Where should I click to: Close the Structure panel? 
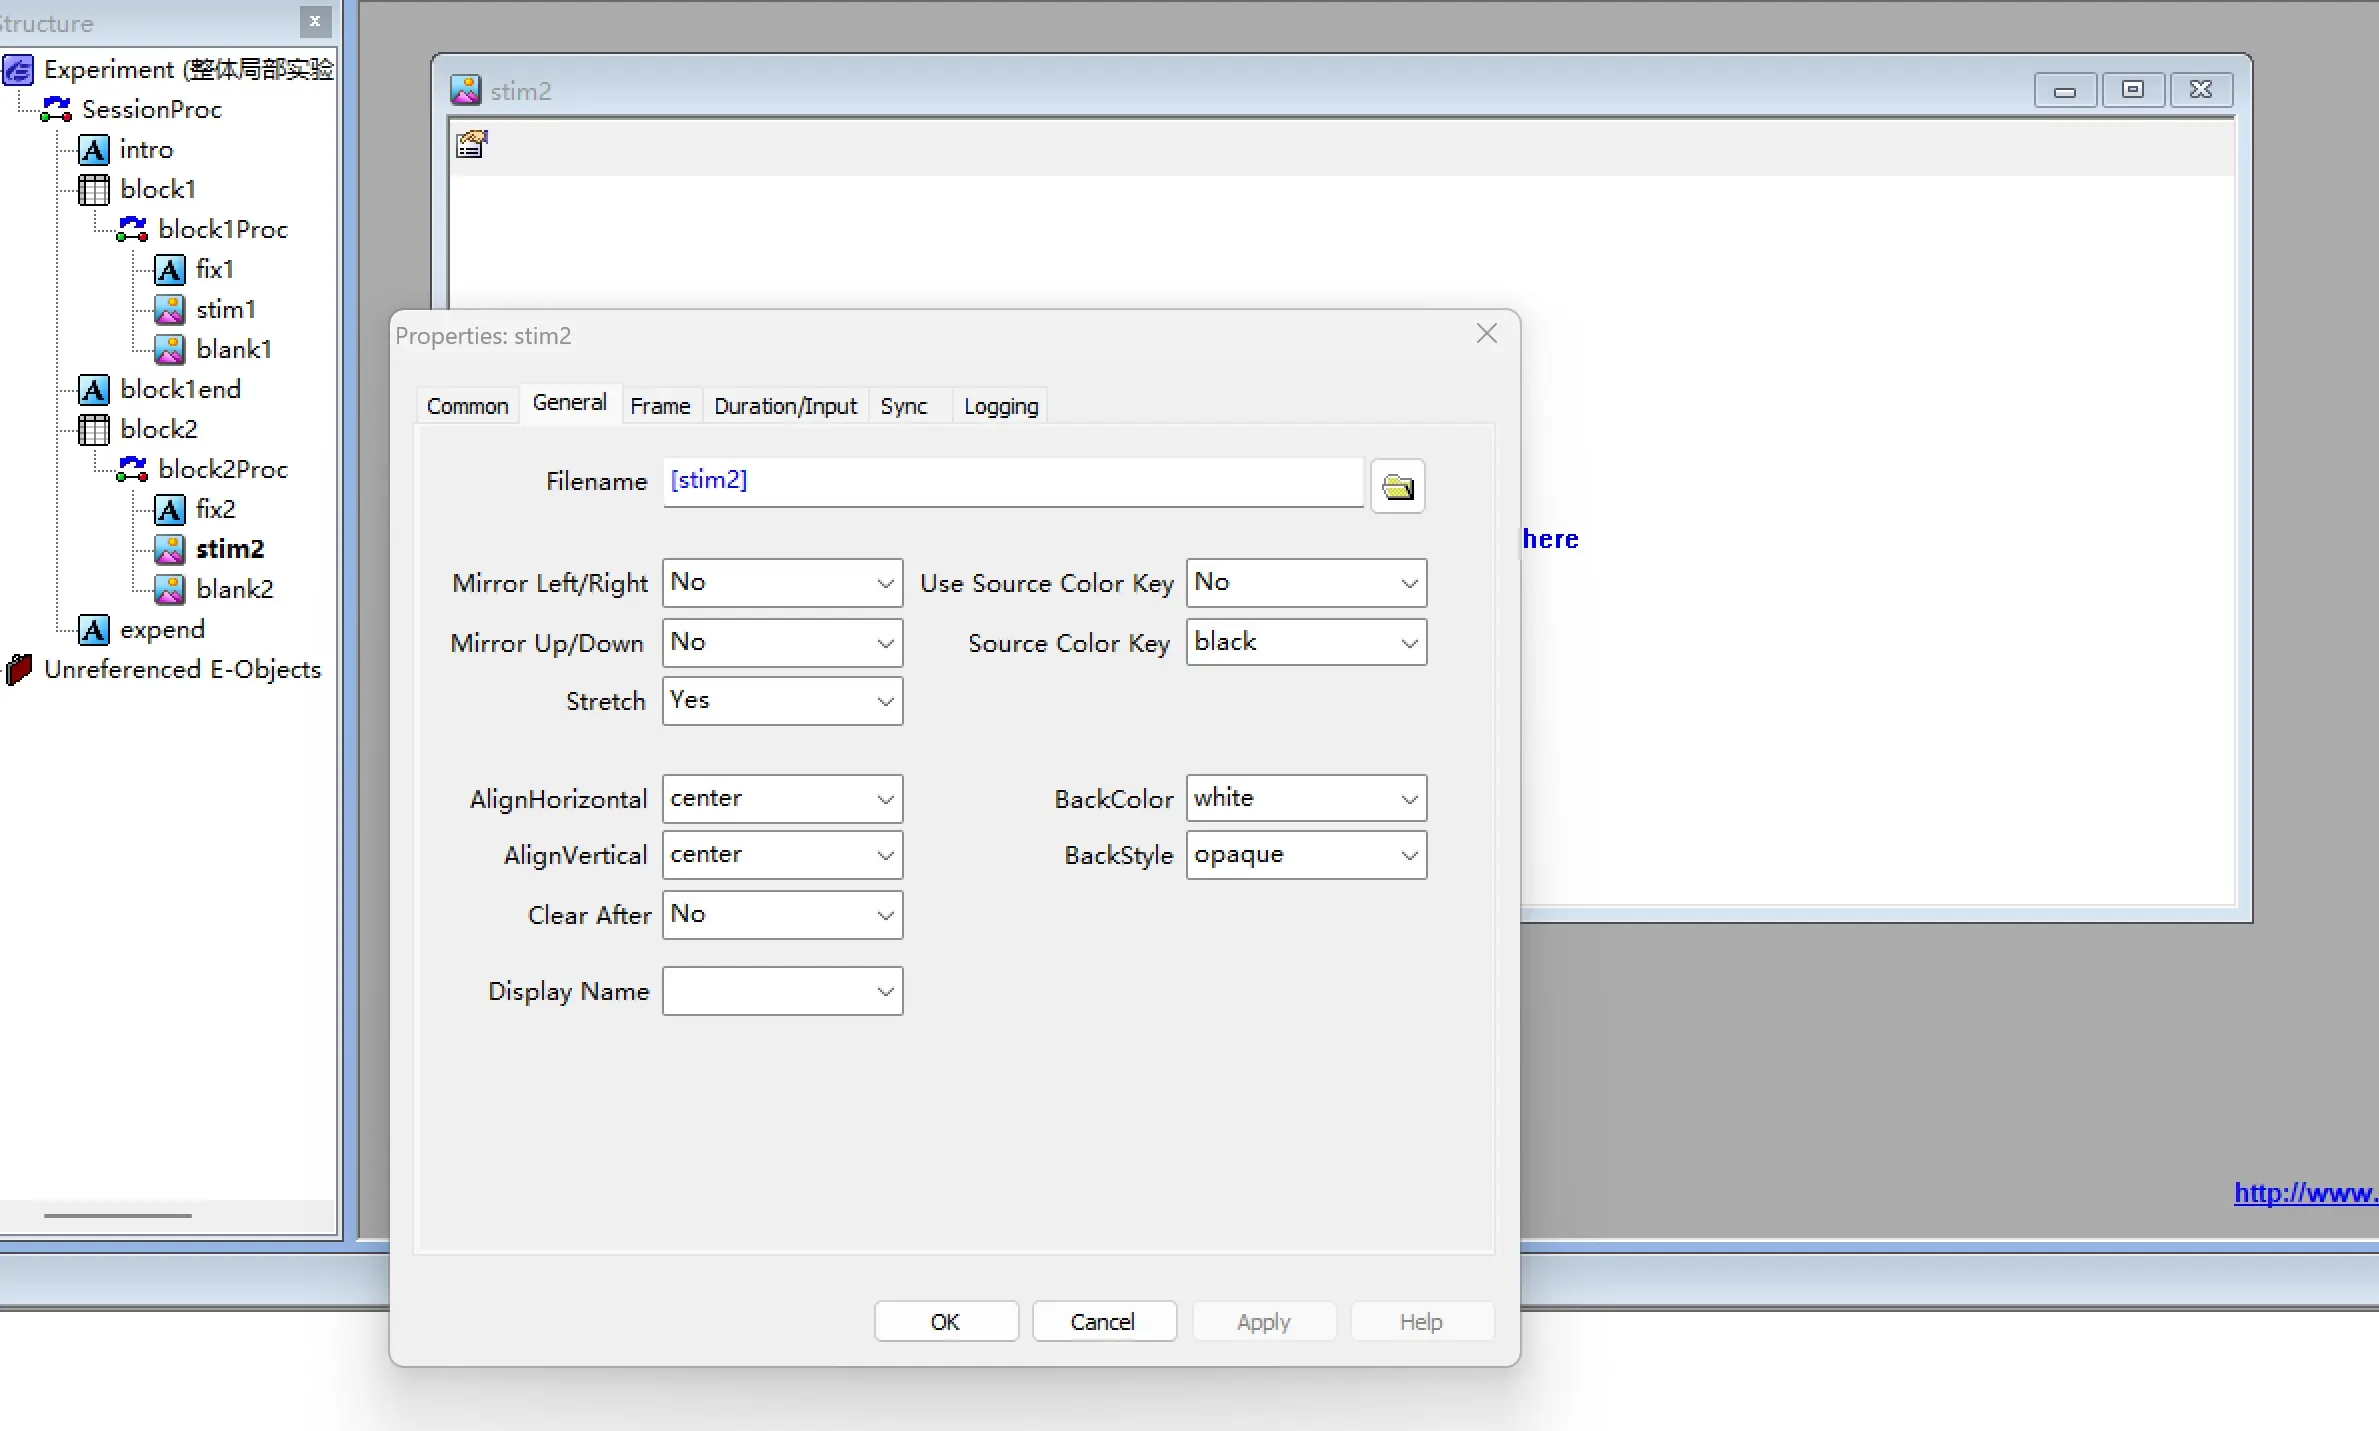point(315,21)
